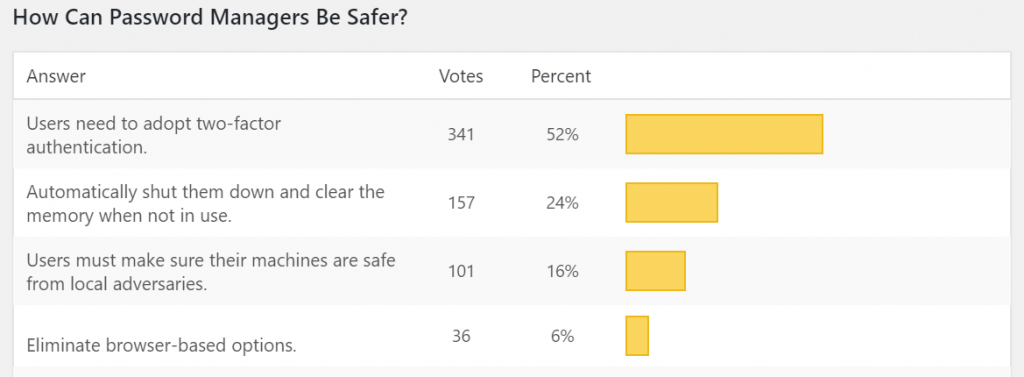Click the poll title 'How Can Password Managers Be Safer?'

click(211, 18)
